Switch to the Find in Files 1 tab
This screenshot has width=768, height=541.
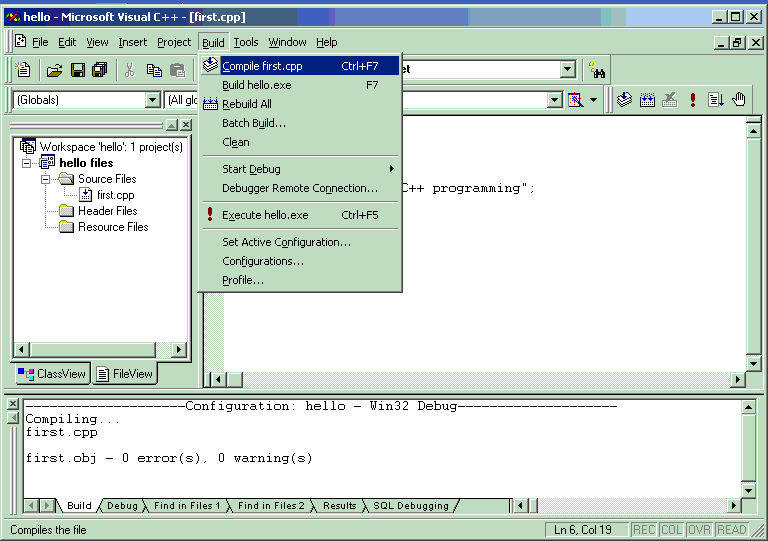point(187,505)
